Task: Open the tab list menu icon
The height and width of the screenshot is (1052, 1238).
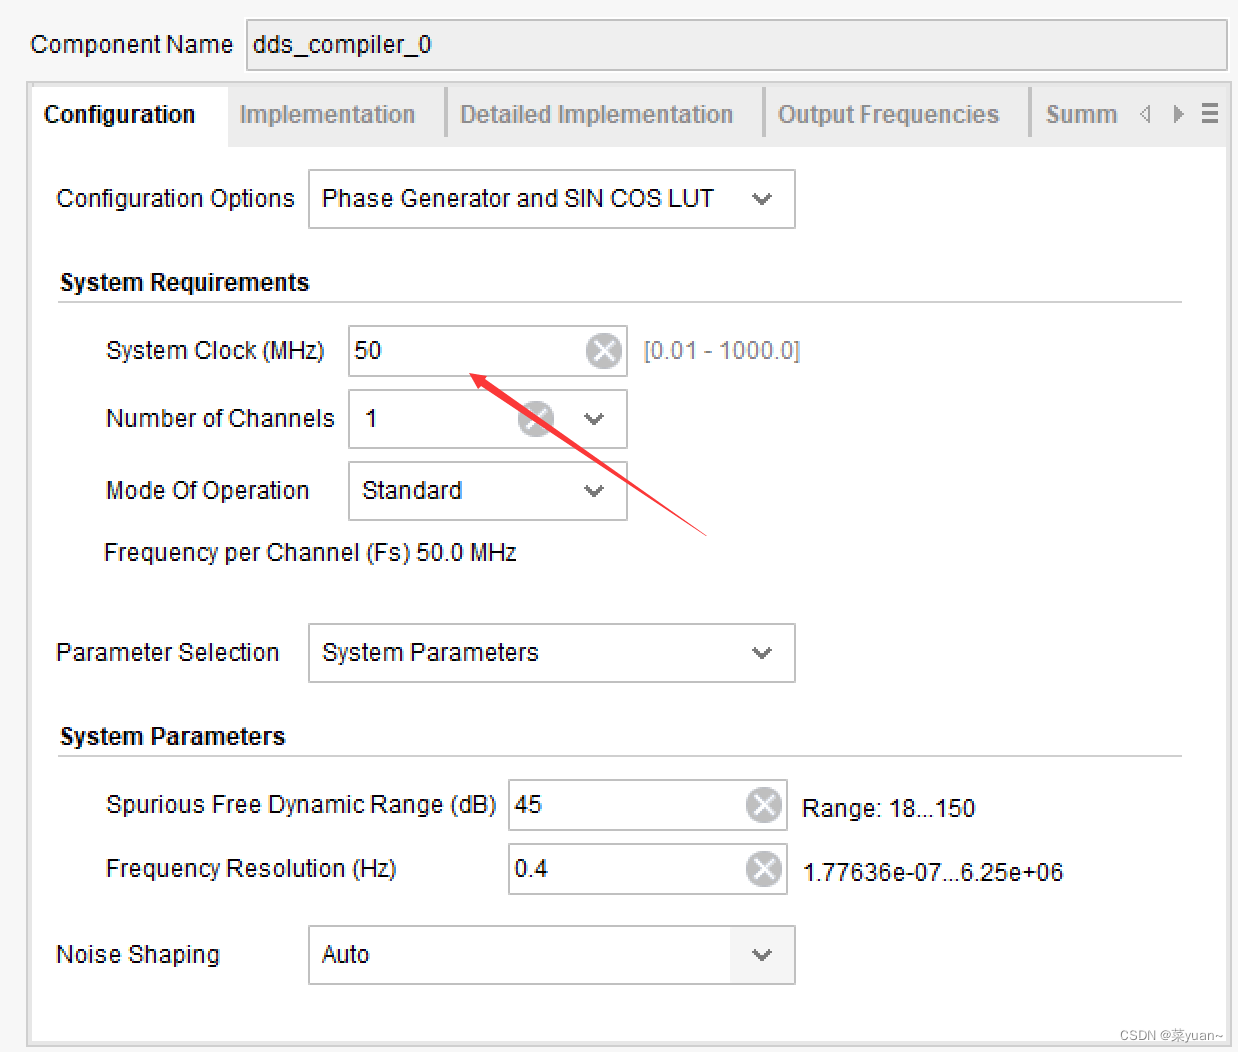Action: click(x=1210, y=114)
